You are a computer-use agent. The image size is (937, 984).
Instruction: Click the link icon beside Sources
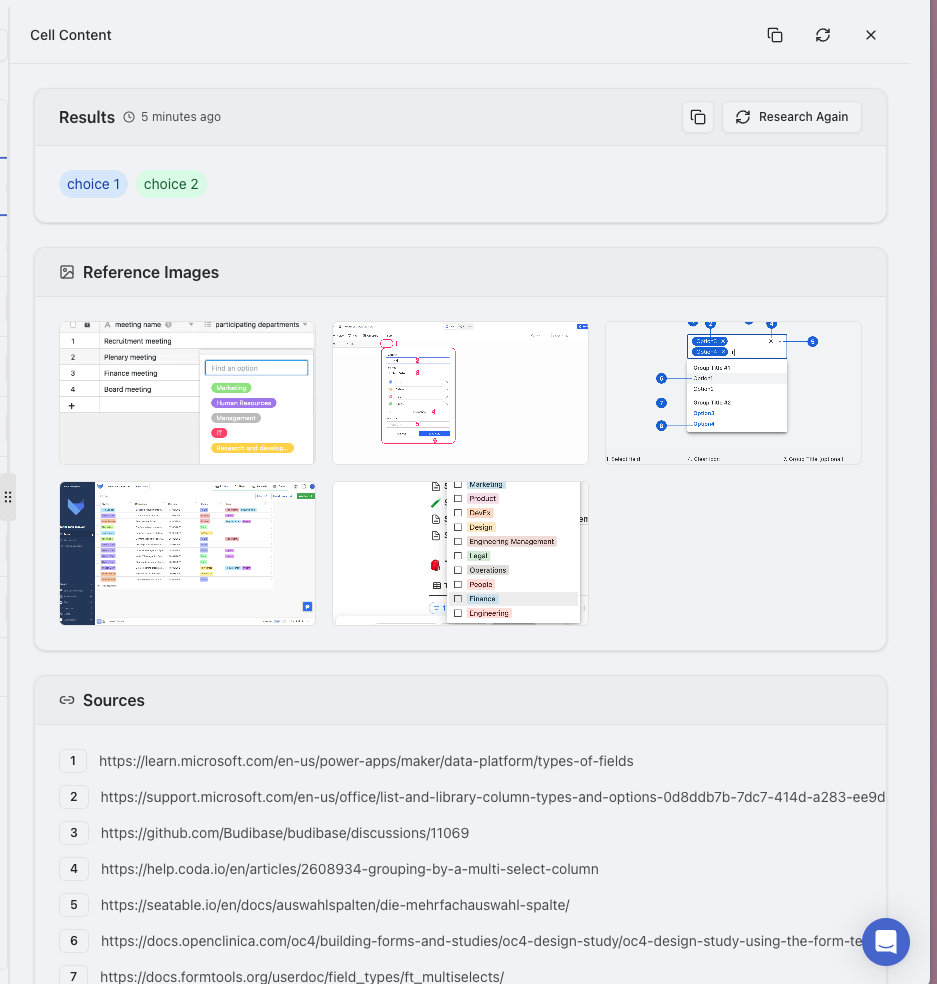[x=66, y=700]
